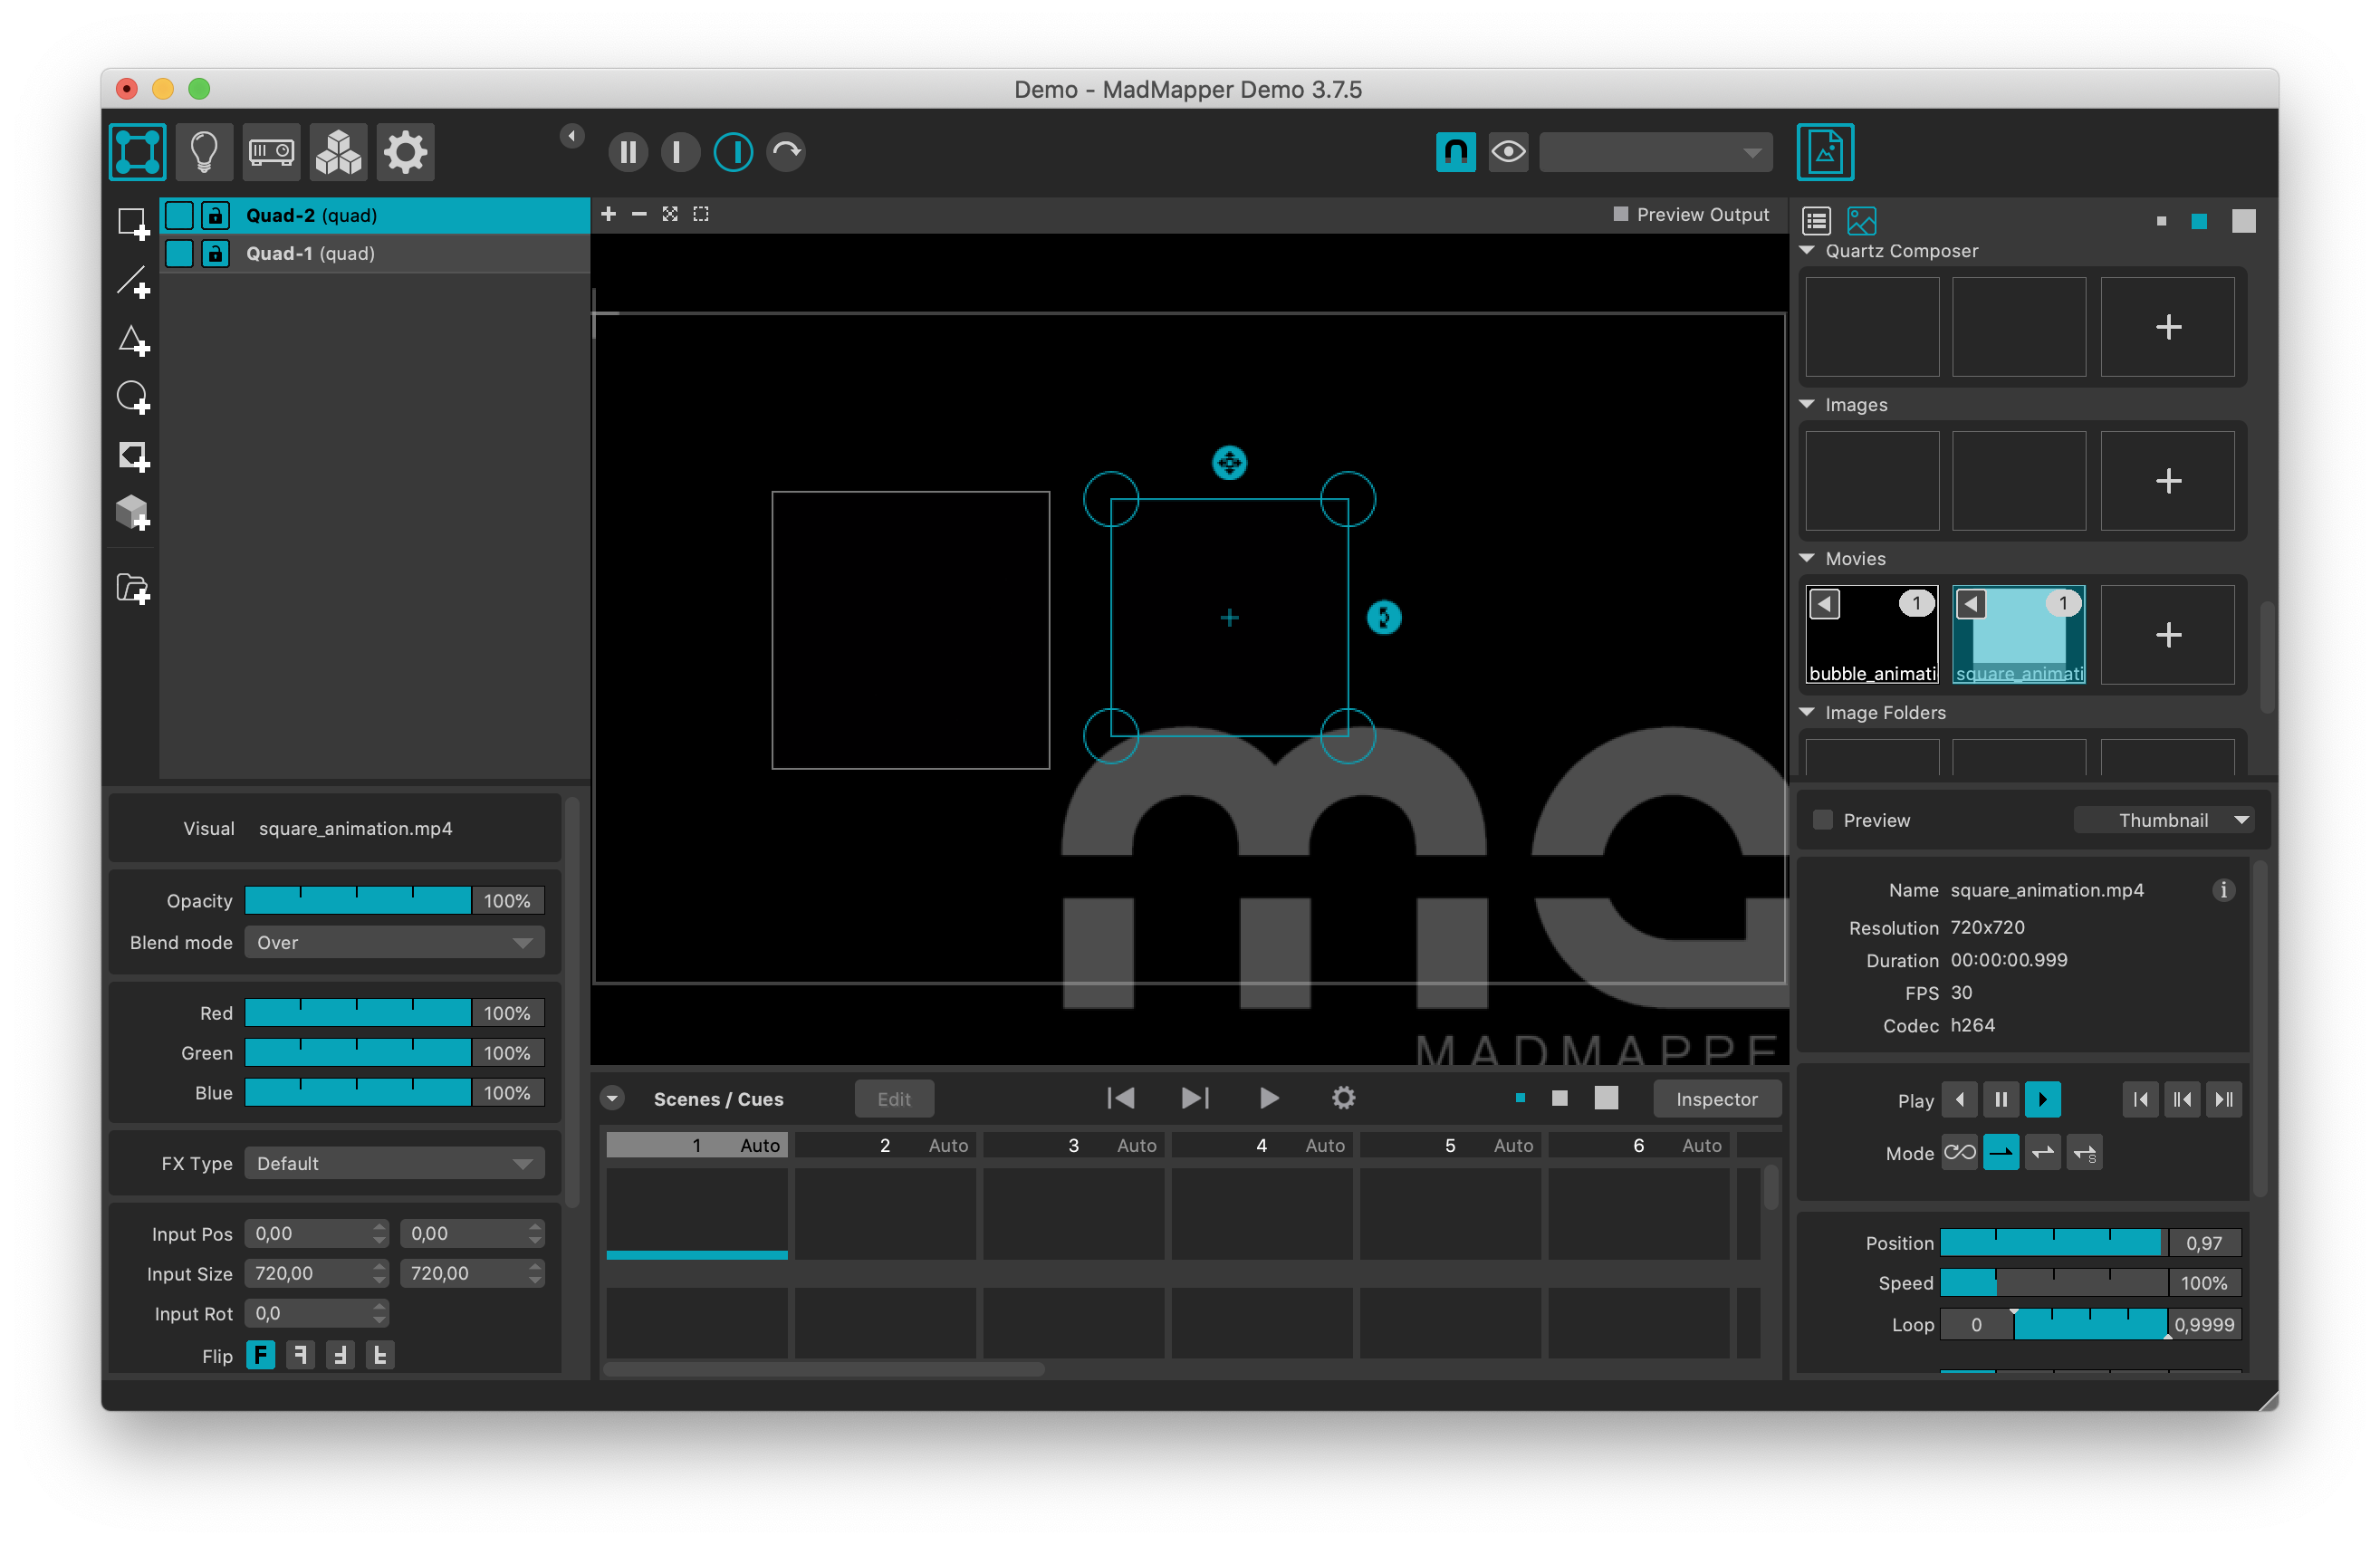
Task: Select the Add Mask tool
Action: (x=133, y=456)
